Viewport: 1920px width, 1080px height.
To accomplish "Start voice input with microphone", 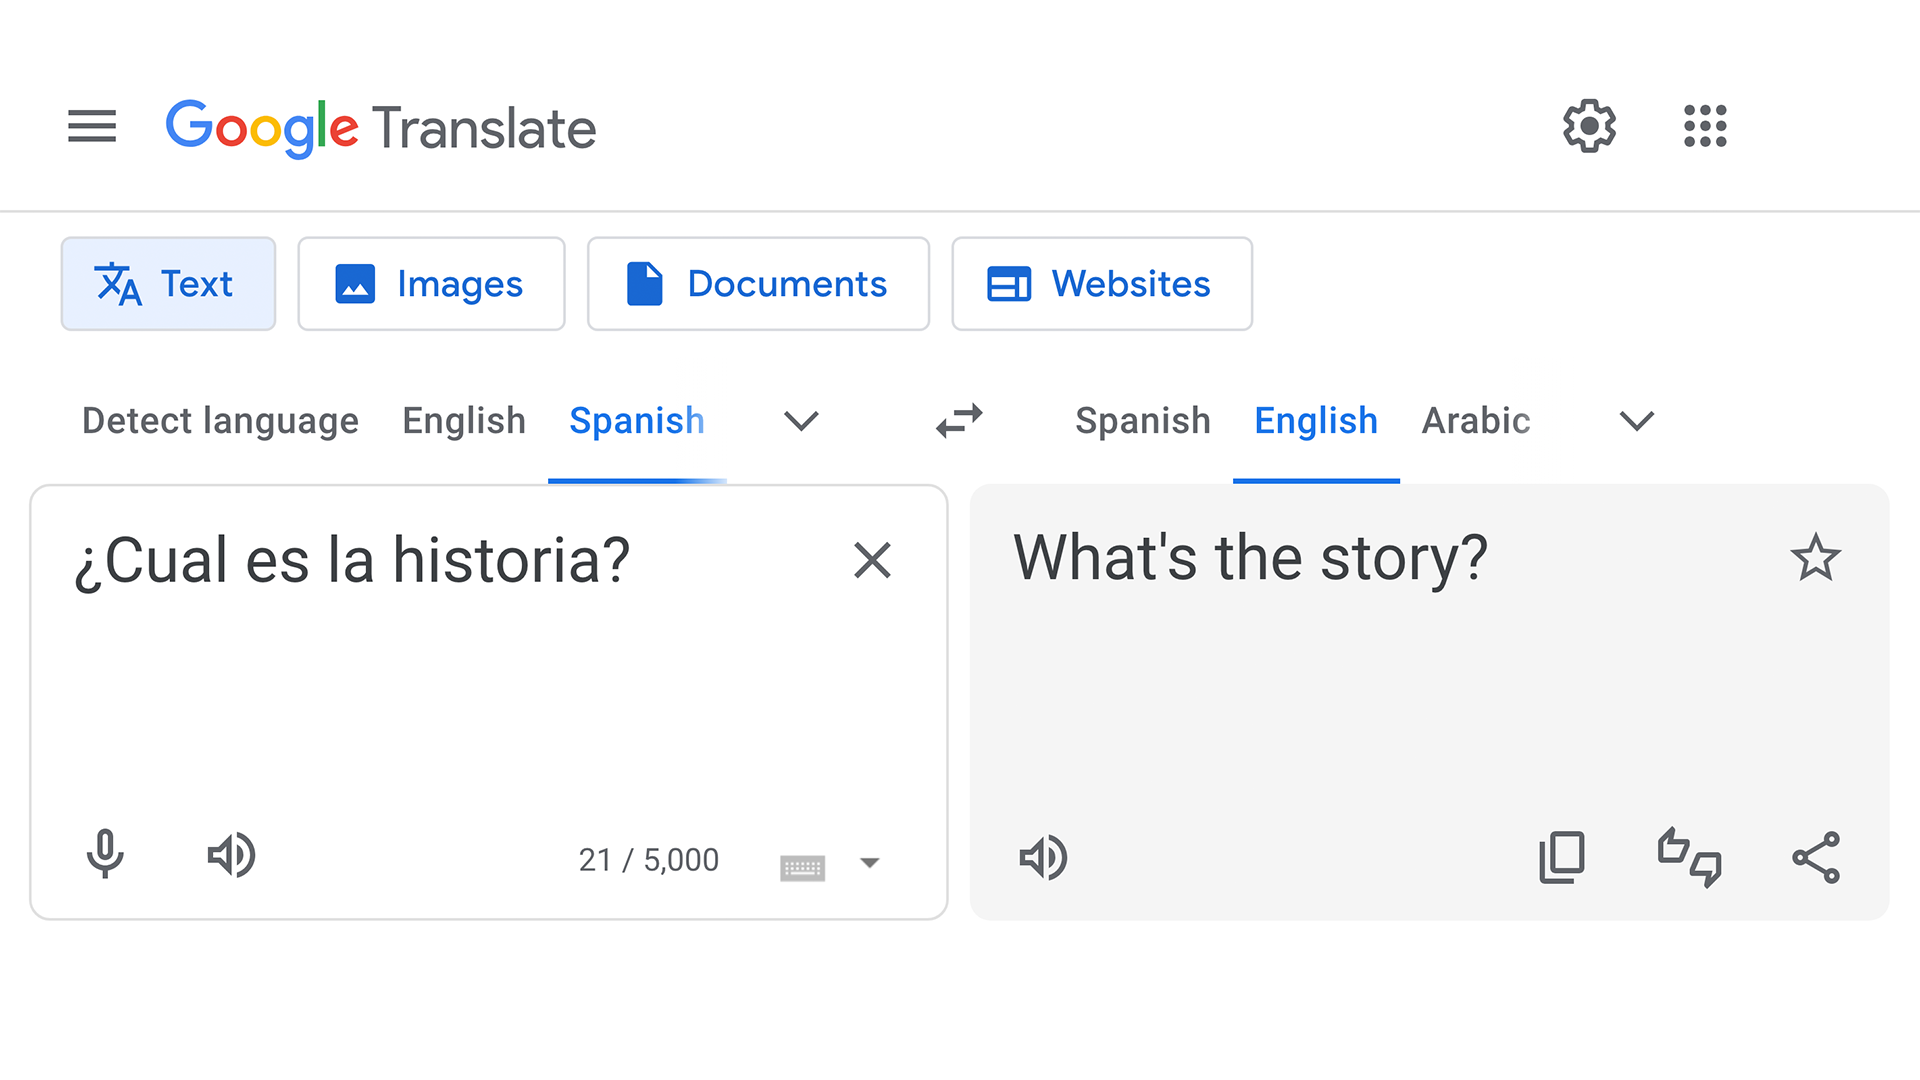I will (105, 855).
